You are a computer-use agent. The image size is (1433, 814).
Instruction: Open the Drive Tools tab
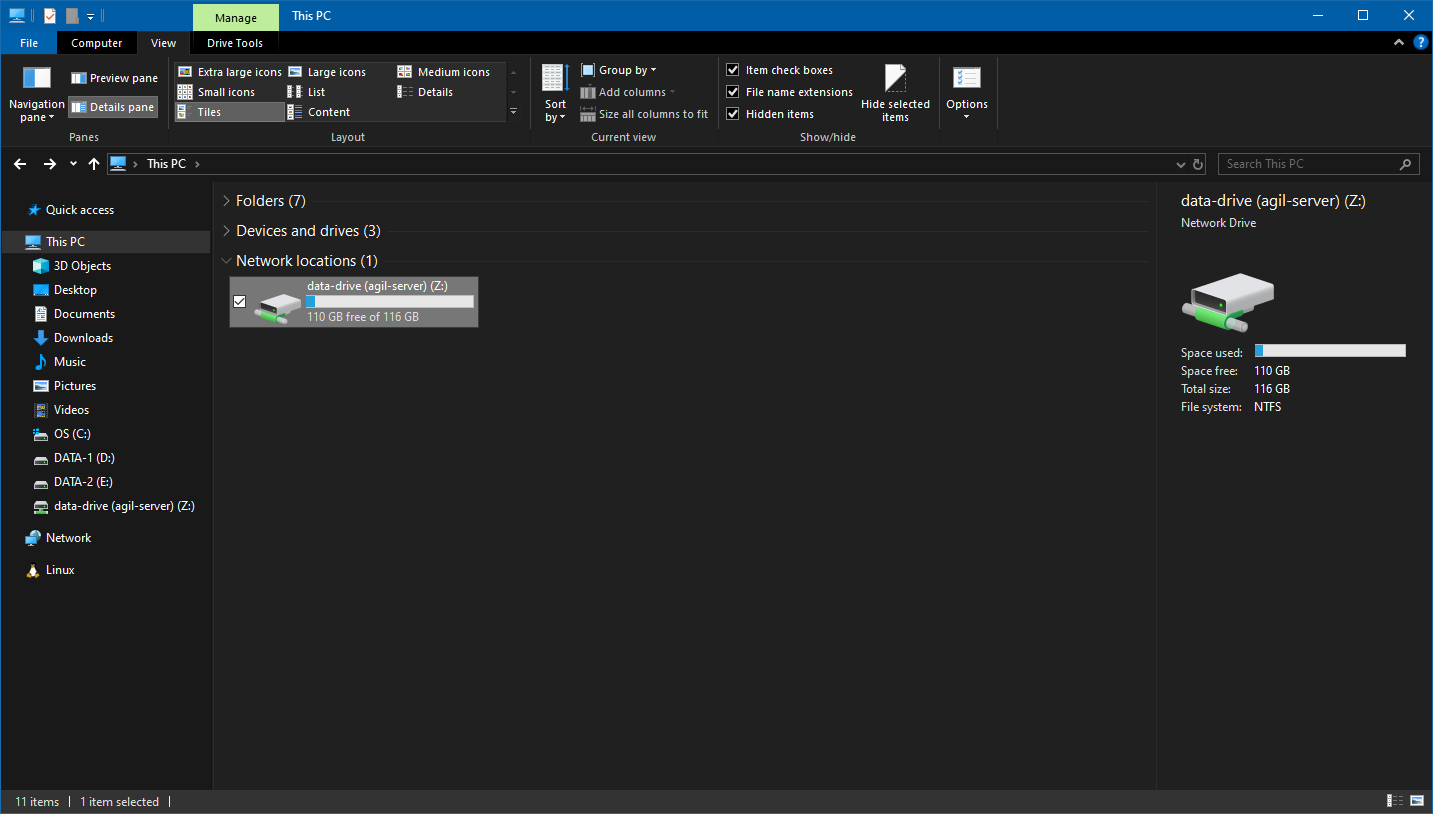coord(235,43)
